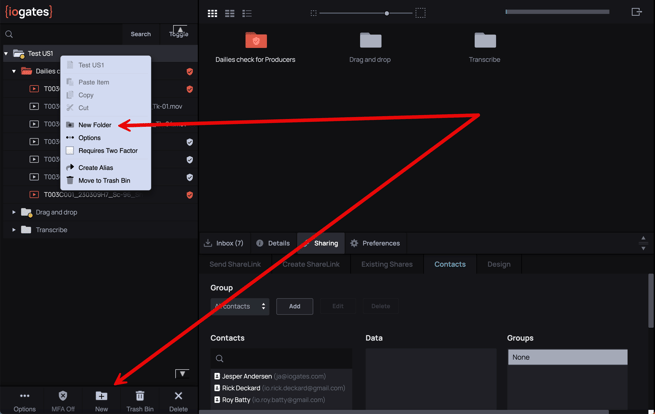
Task: Click the logout icon at top right
Action: pyautogui.click(x=636, y=12)
